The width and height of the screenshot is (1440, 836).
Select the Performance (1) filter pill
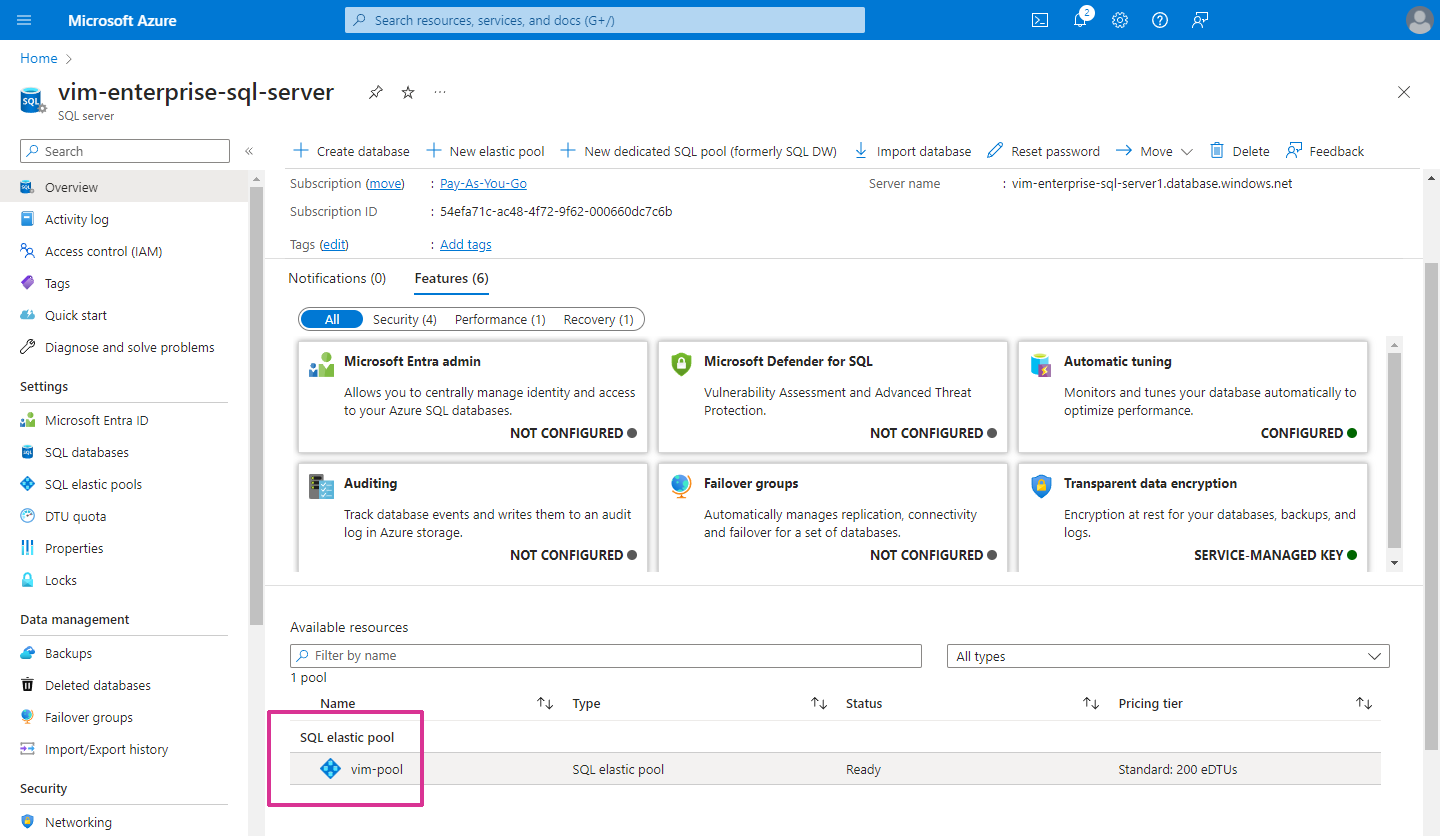tap(500, 319)
